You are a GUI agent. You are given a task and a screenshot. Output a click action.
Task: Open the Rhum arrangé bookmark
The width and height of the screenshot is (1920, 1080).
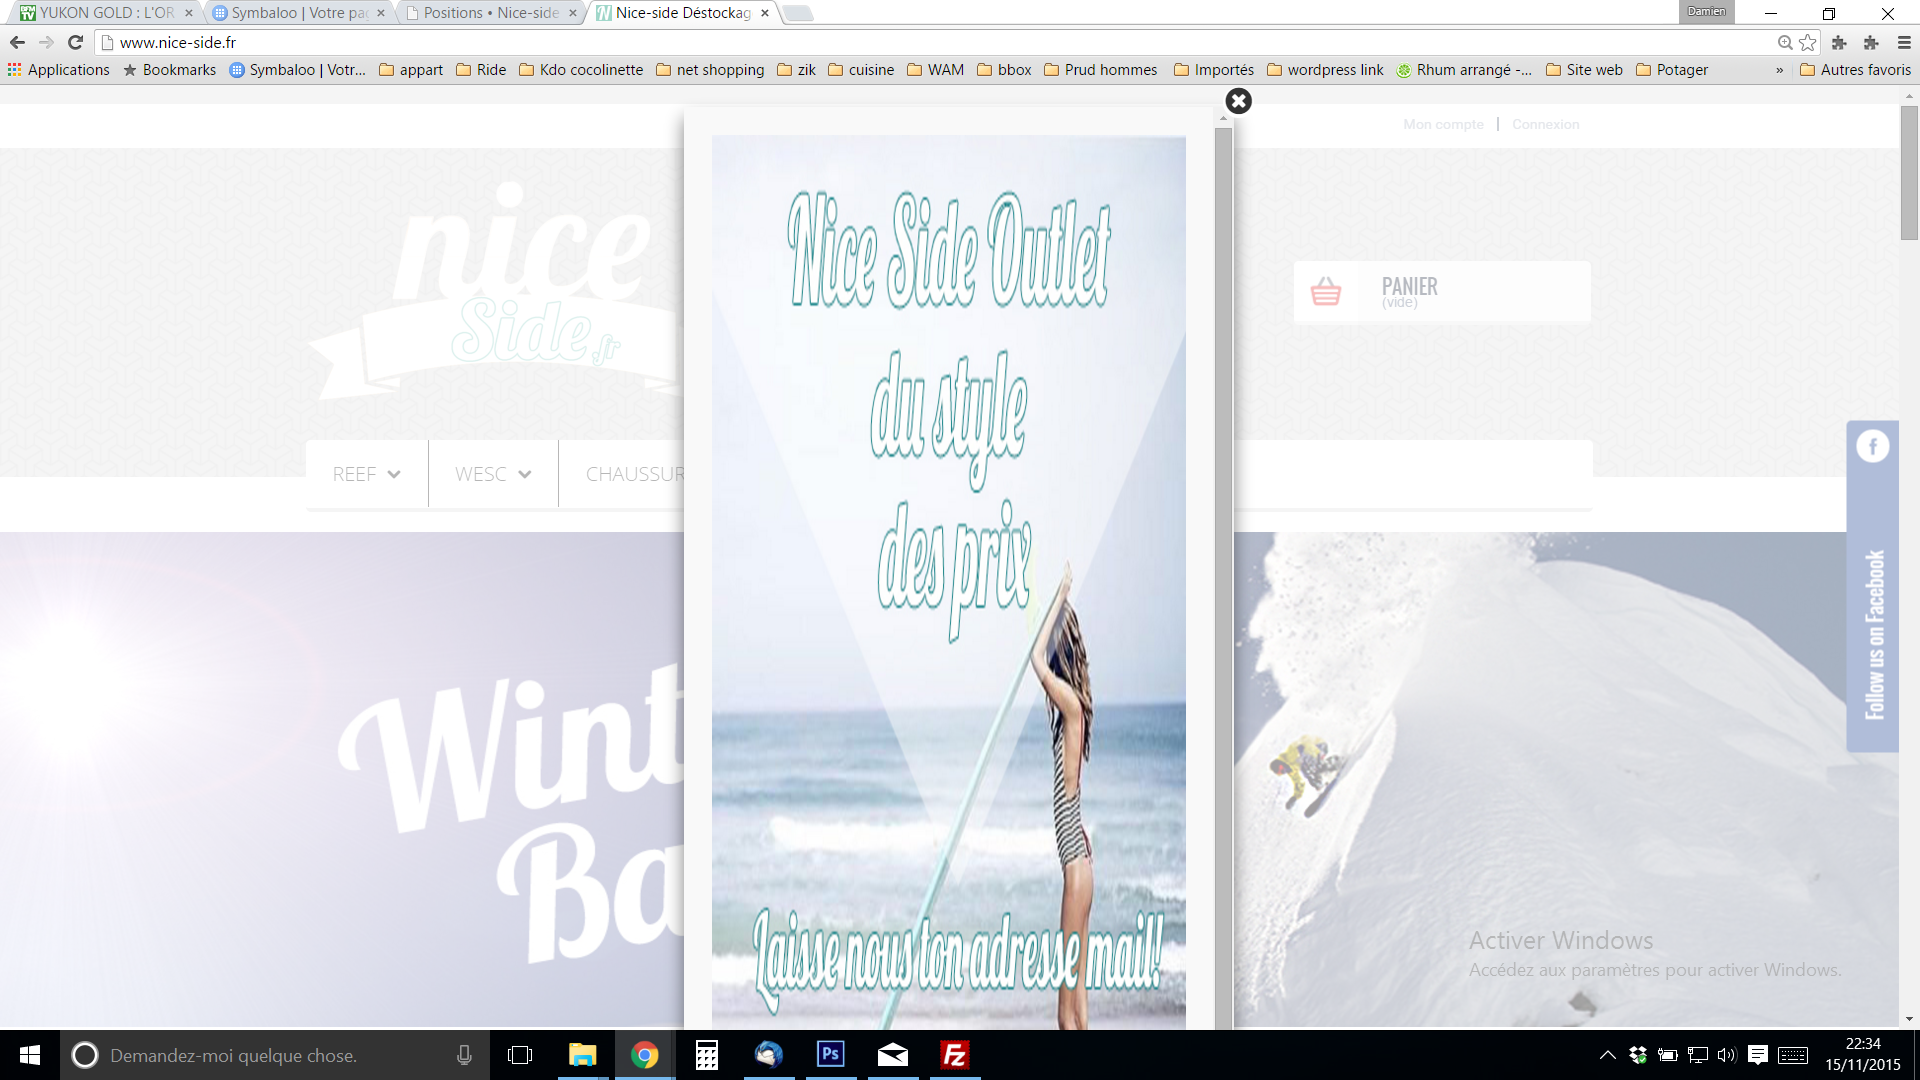(1464, 70)
